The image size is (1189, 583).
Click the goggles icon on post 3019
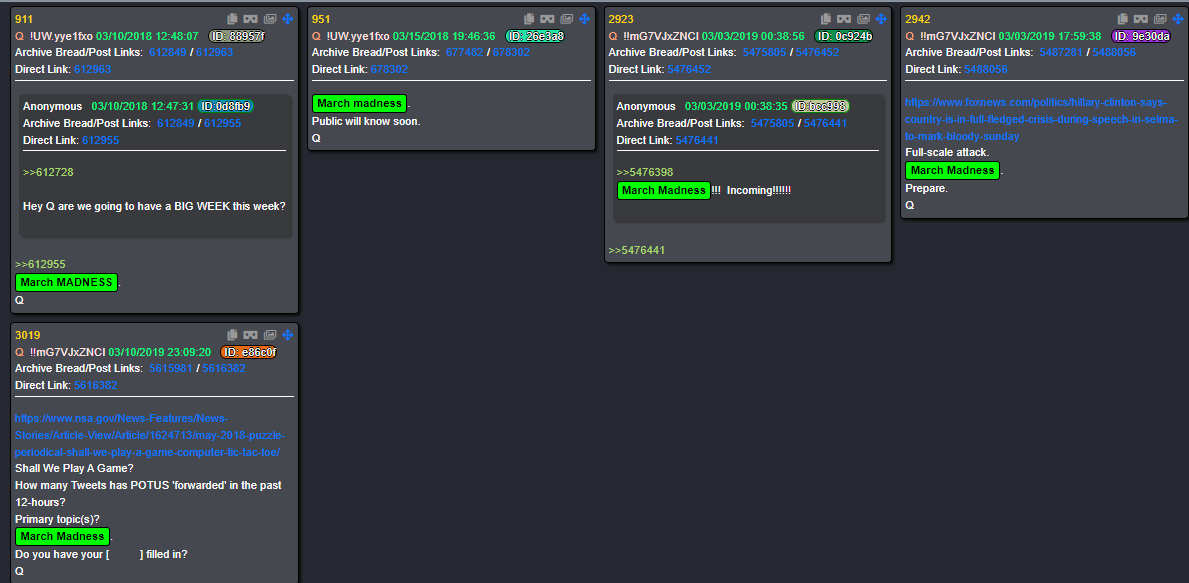click(x=250, y=335)
